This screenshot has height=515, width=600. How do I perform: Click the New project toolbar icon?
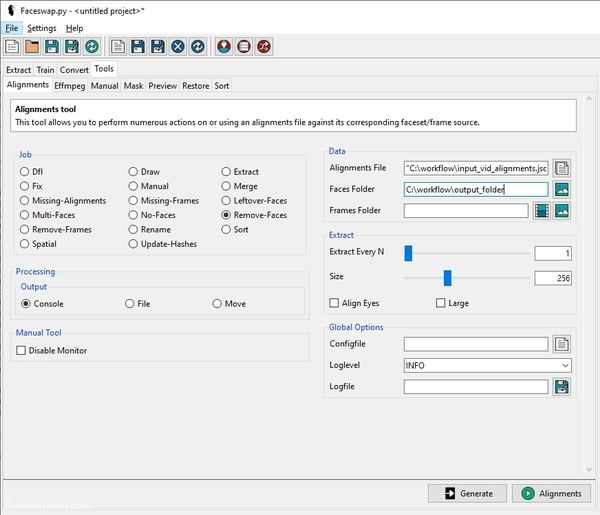click(12, 47)
